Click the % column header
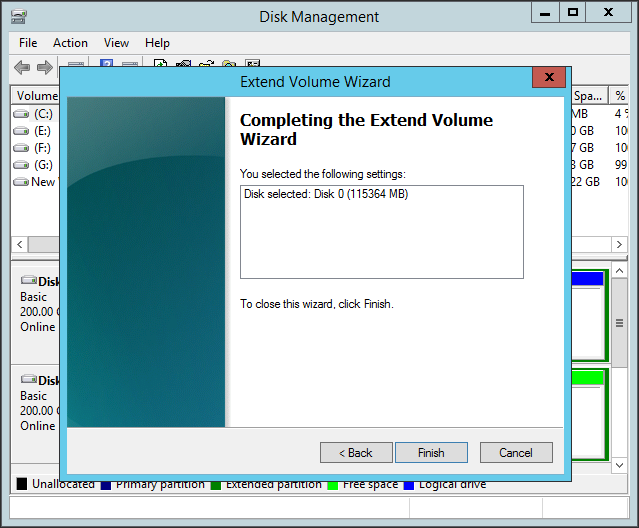This screenshot has width=639, height=528. click(x=620, y=96)
